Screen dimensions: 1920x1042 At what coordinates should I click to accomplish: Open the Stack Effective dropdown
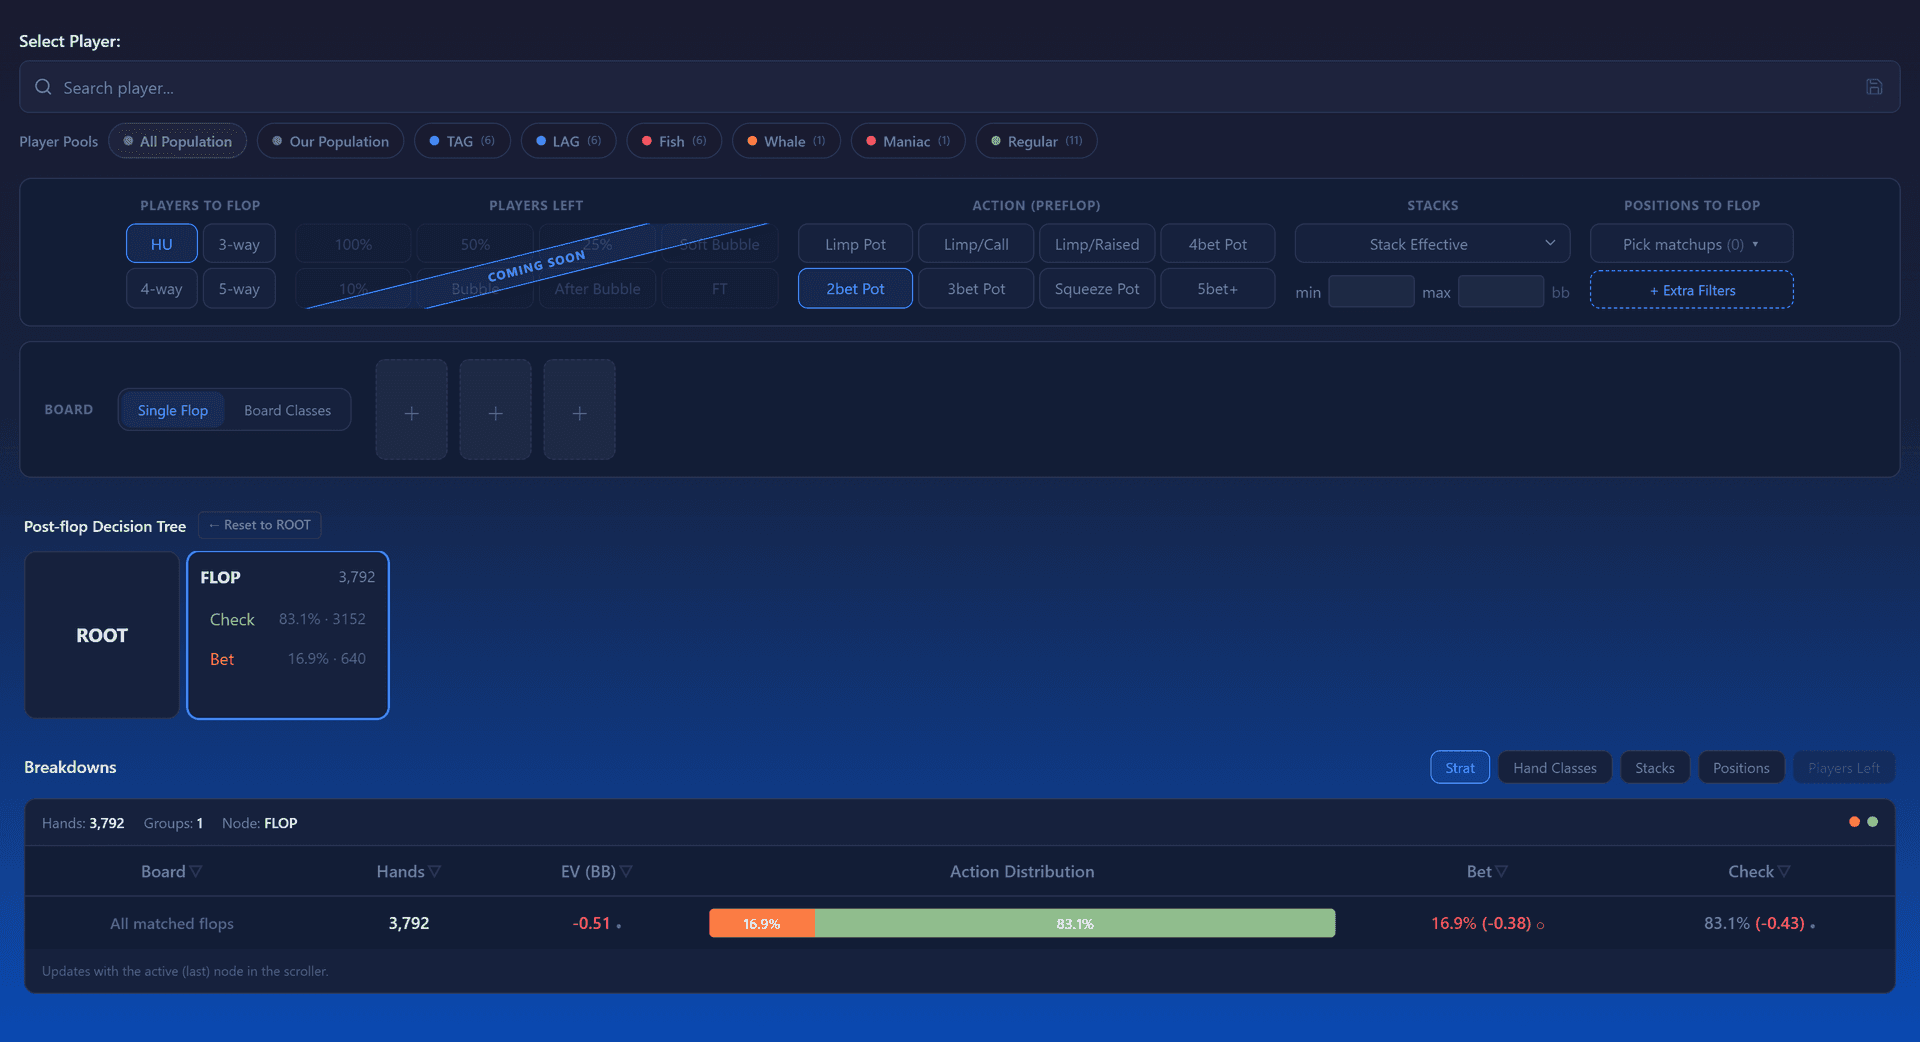coord(1432,244)
